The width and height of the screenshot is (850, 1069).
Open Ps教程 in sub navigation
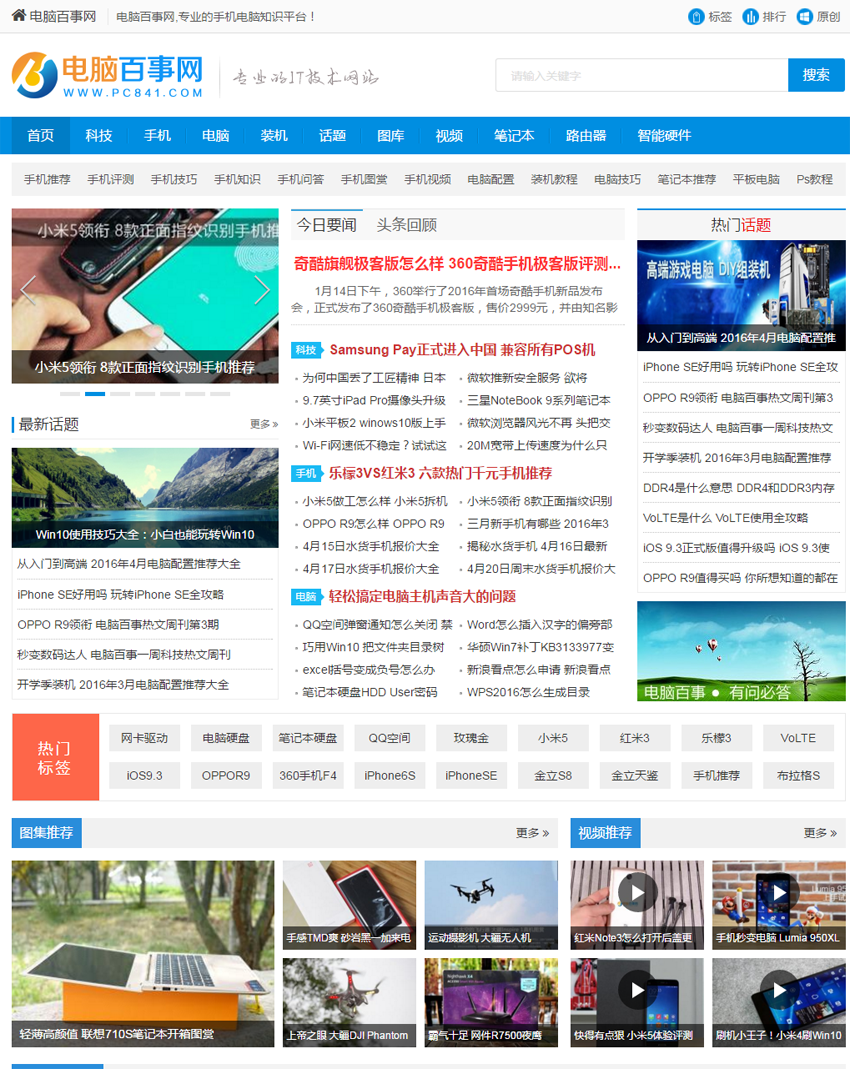(815, 179)
